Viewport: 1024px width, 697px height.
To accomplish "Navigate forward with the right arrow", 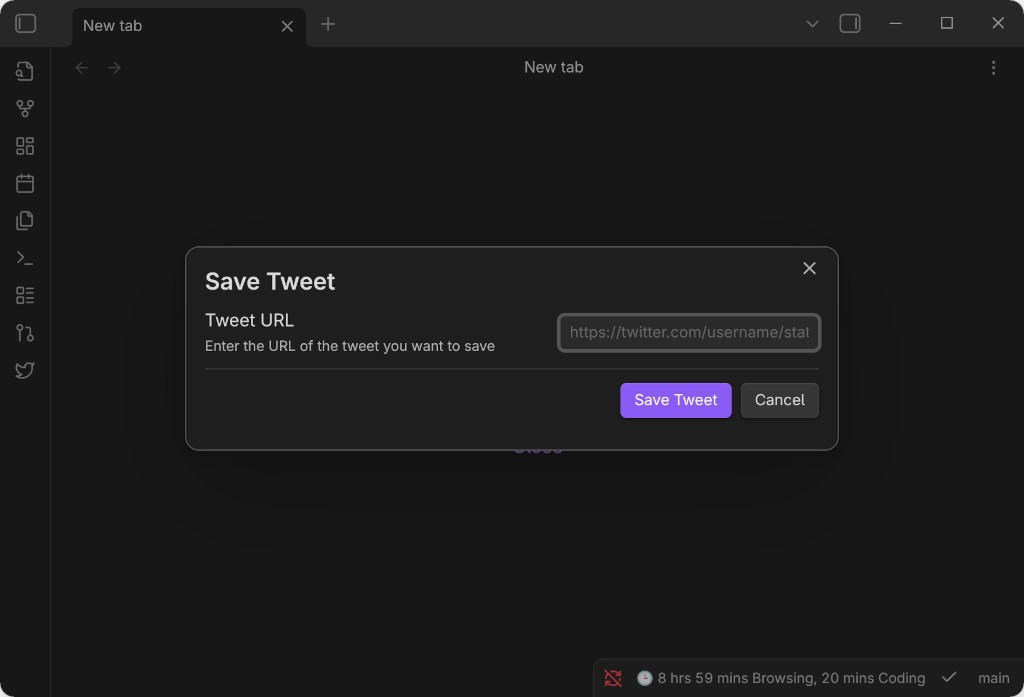I will pyautogui.click(x=114, y=68).
